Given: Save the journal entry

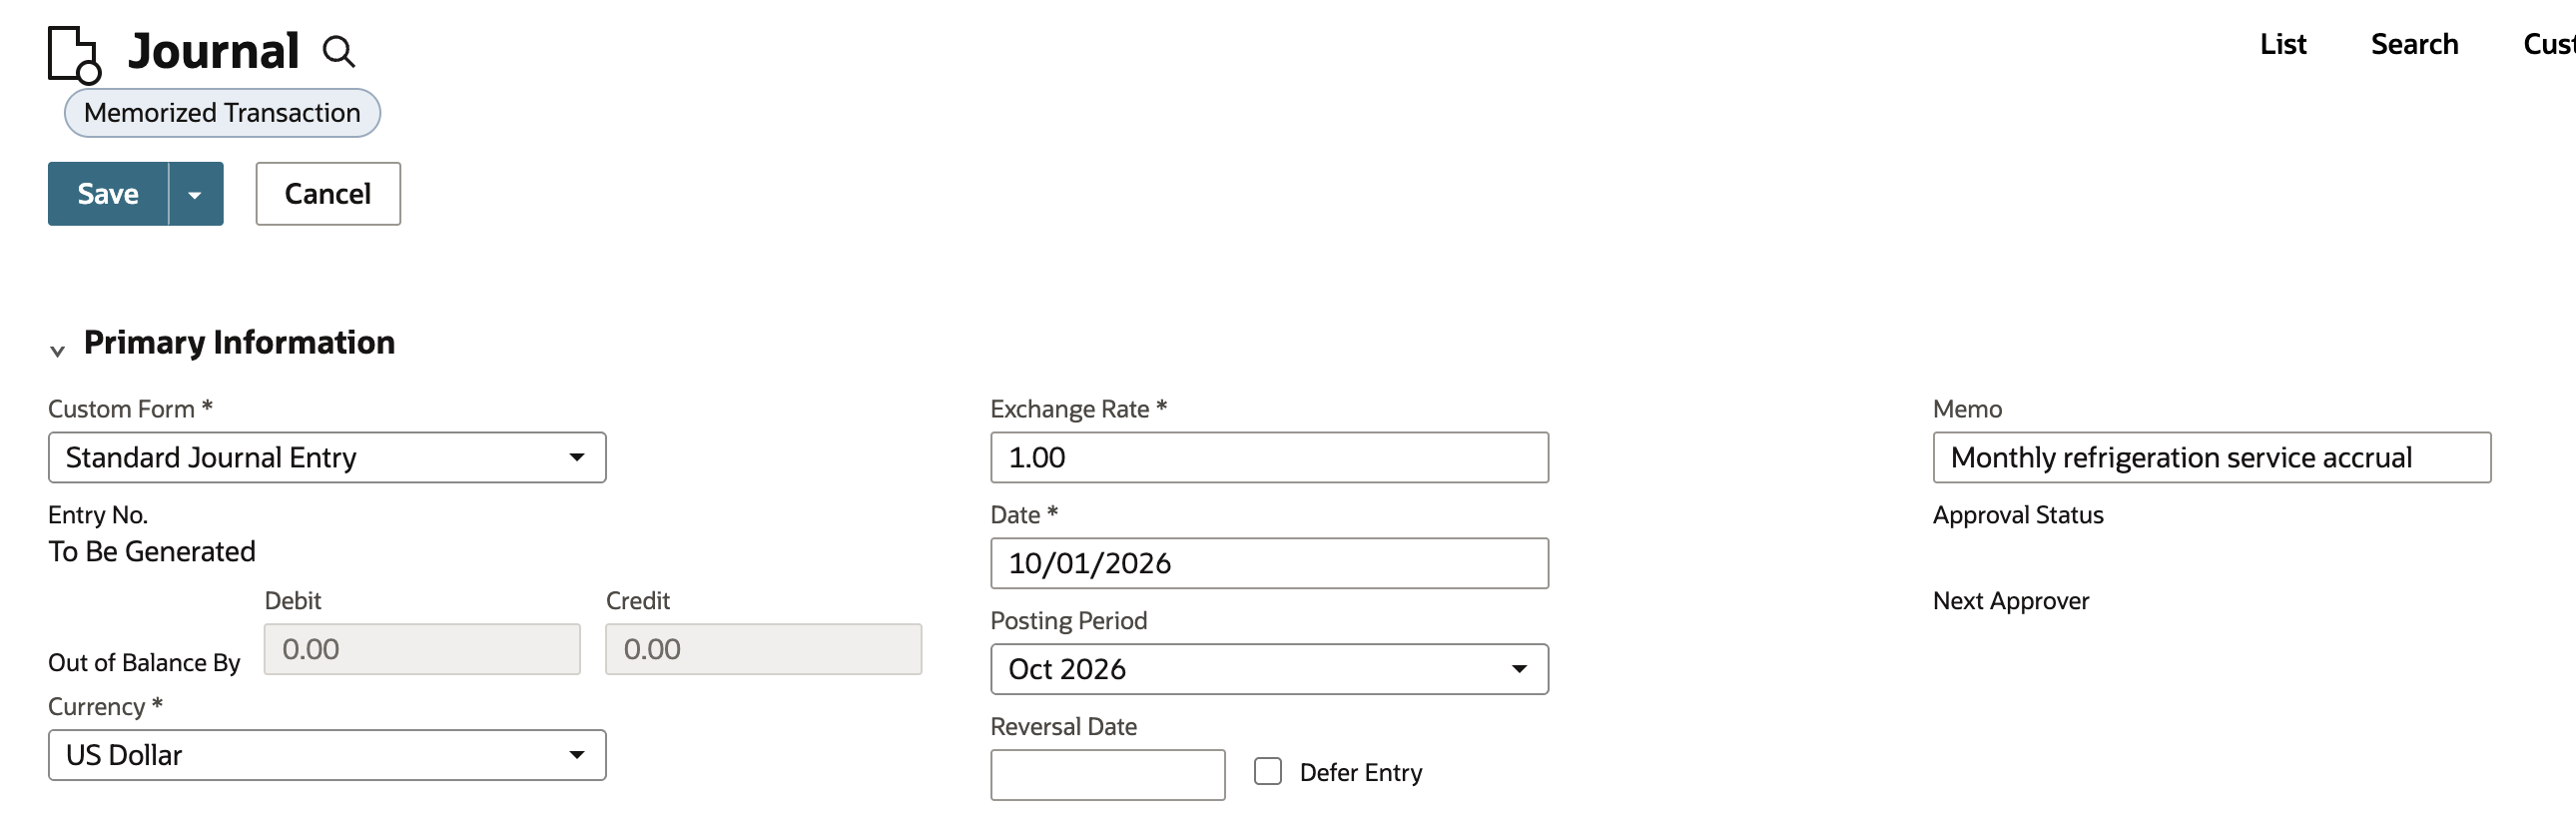Looking at the screenshot, I should (x=108, y=194).
